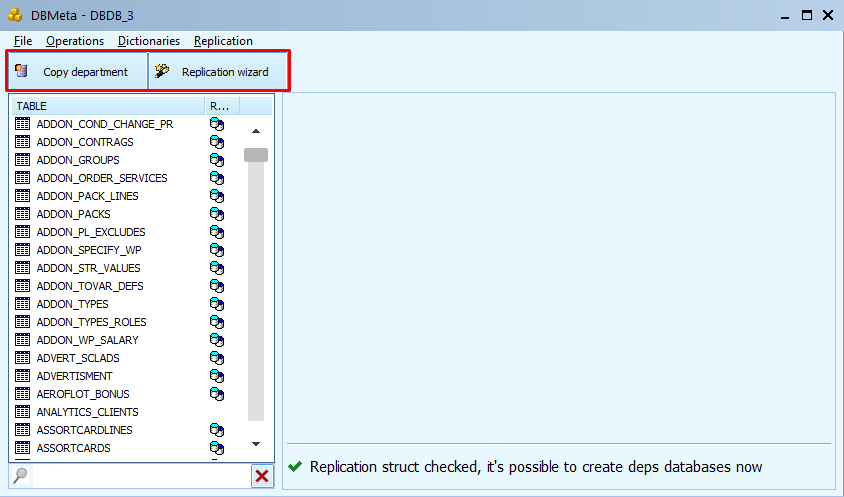Open the Replication menu
Screen dimensions: 844x497
tap(223, 41)
